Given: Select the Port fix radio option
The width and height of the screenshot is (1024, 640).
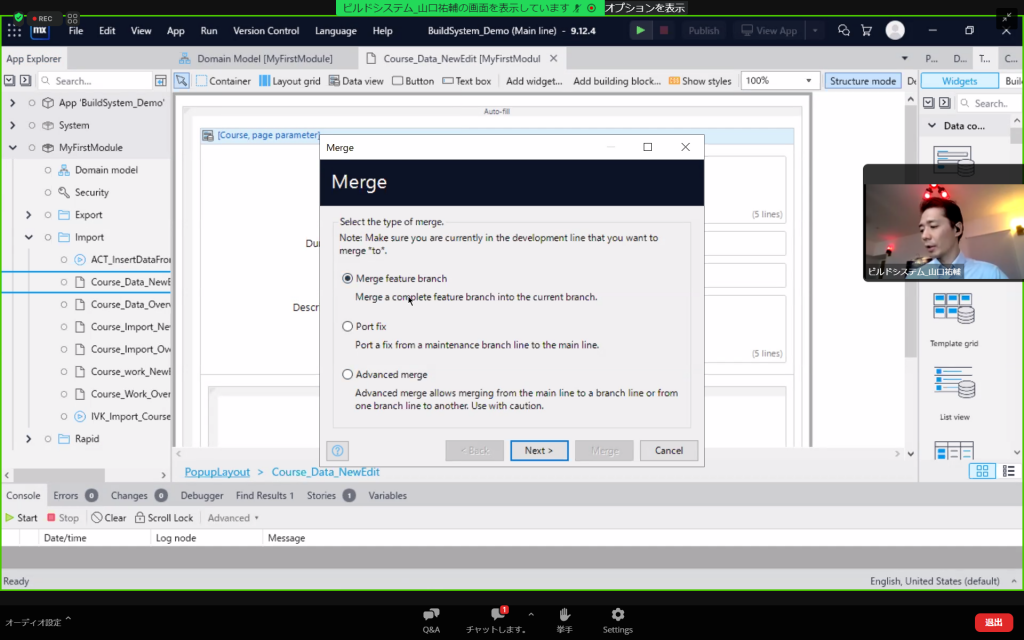Looking at the screenshot, I should coord(348,327).
